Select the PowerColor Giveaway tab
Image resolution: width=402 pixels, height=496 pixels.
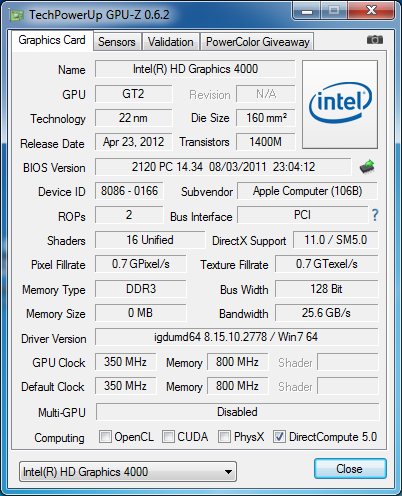pyautogui.click(x=258, y=42)
